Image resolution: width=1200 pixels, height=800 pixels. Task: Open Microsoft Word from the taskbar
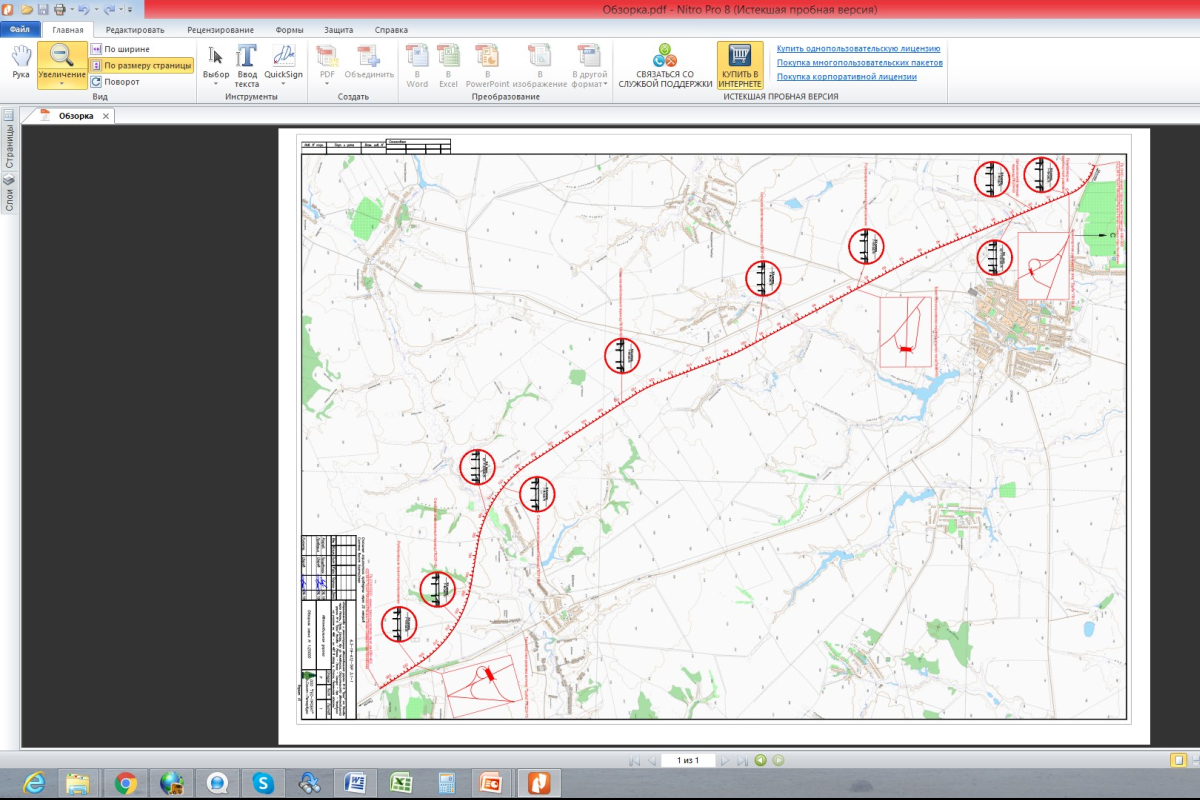point(357,782)
